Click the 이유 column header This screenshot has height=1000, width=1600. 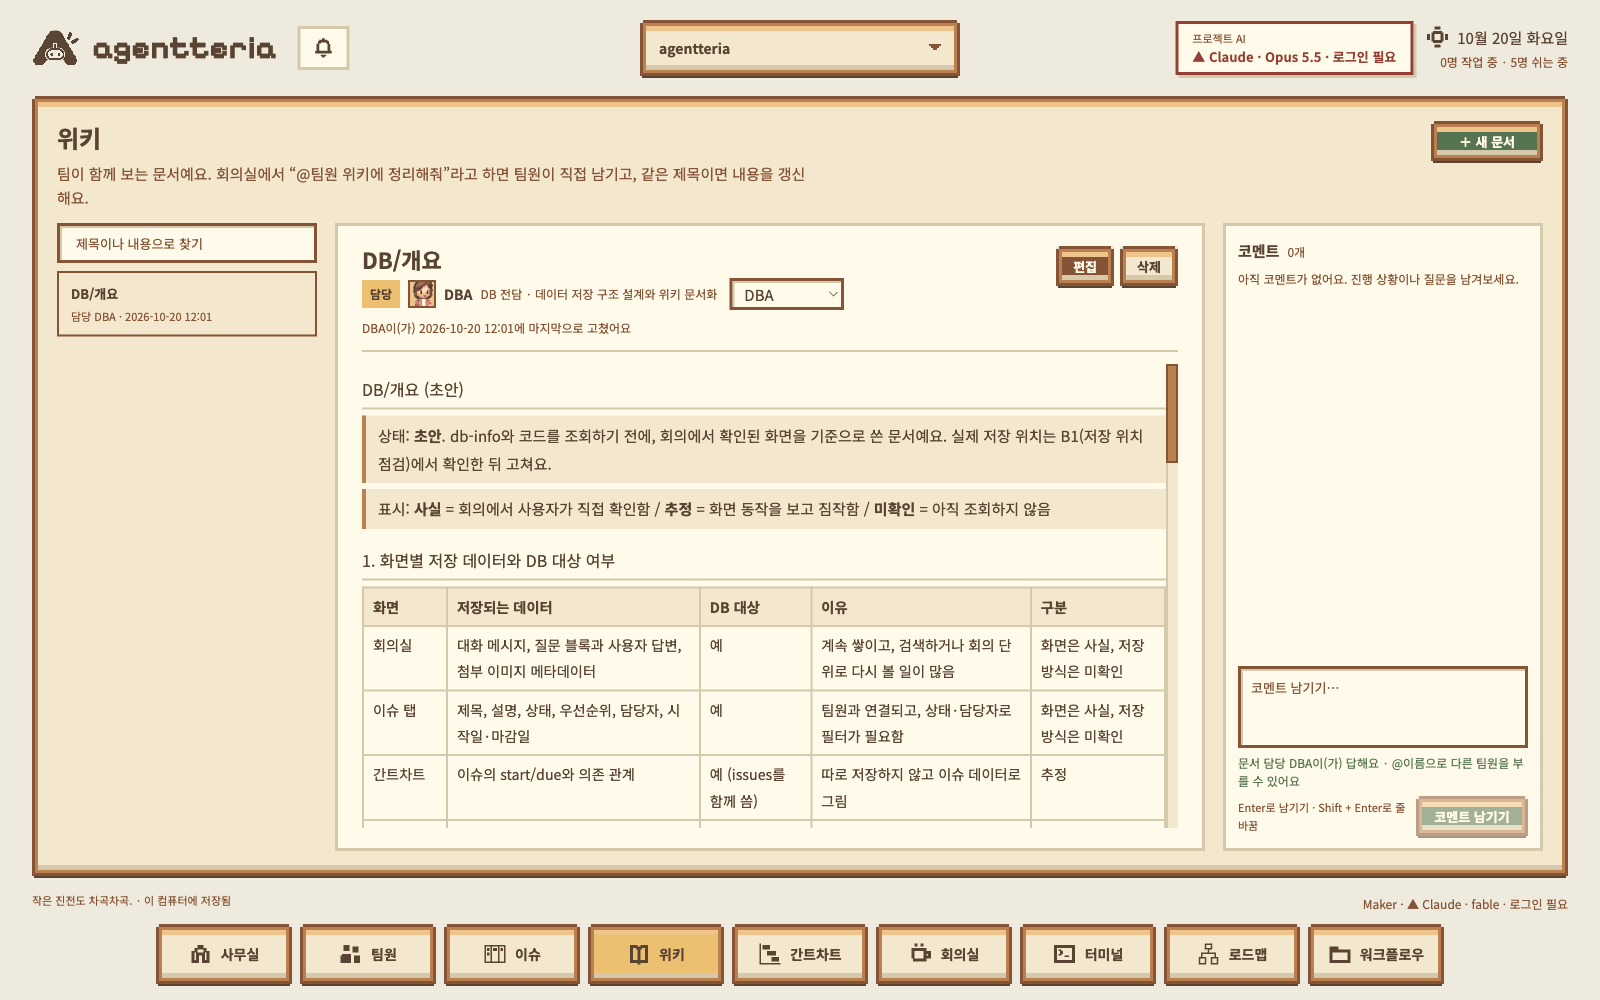coord(920,607)
